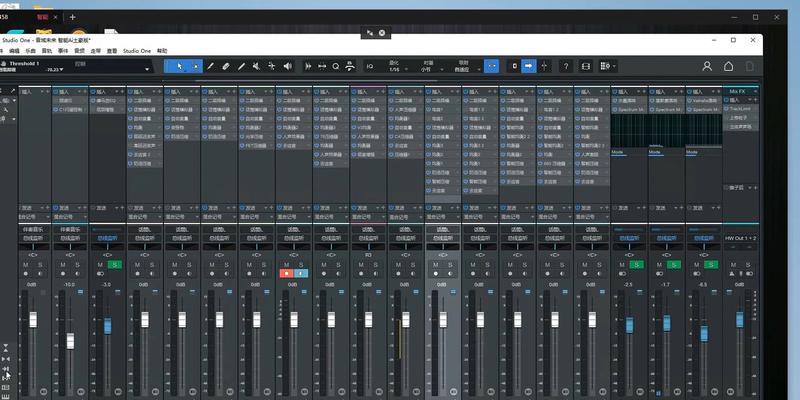Select the Bend tool
The width and height of the screenshot is (800, 400).
(x=272, y=66)
